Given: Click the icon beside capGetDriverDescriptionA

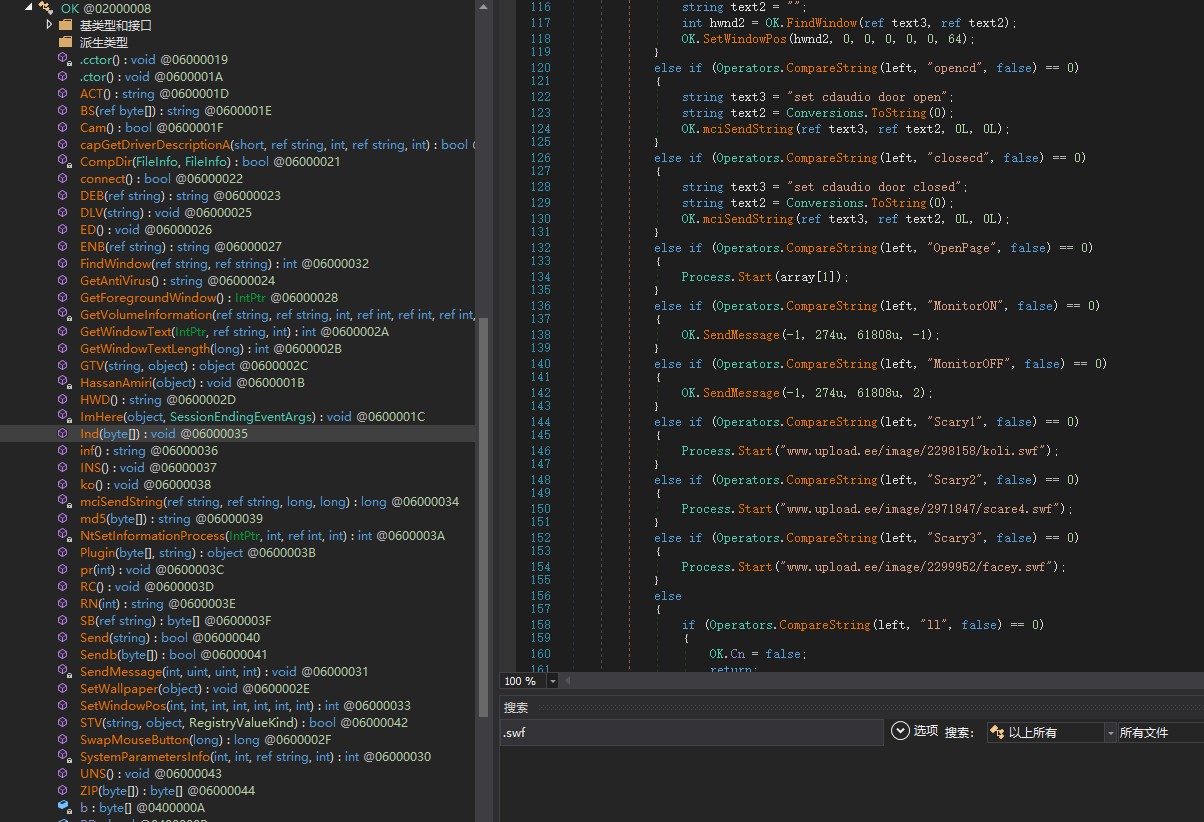Looking at the screenshot, I should (64, 144).
